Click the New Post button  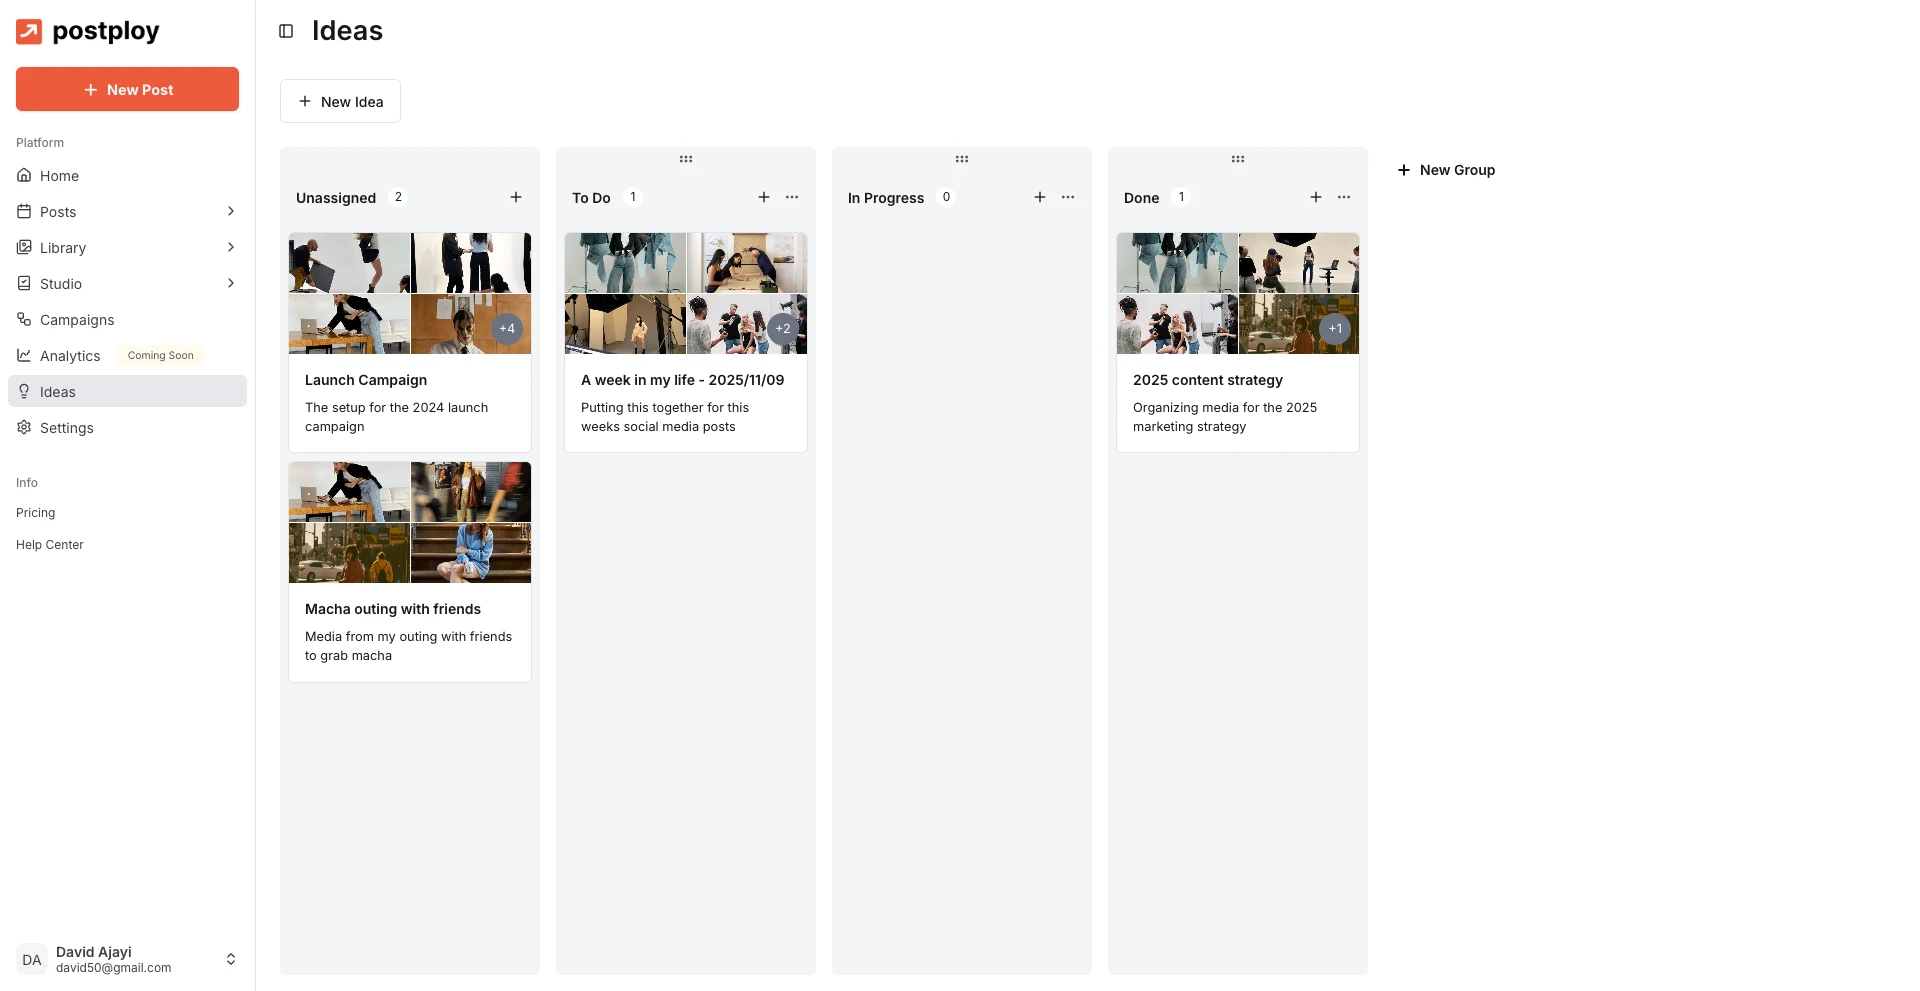pos(127,89)
